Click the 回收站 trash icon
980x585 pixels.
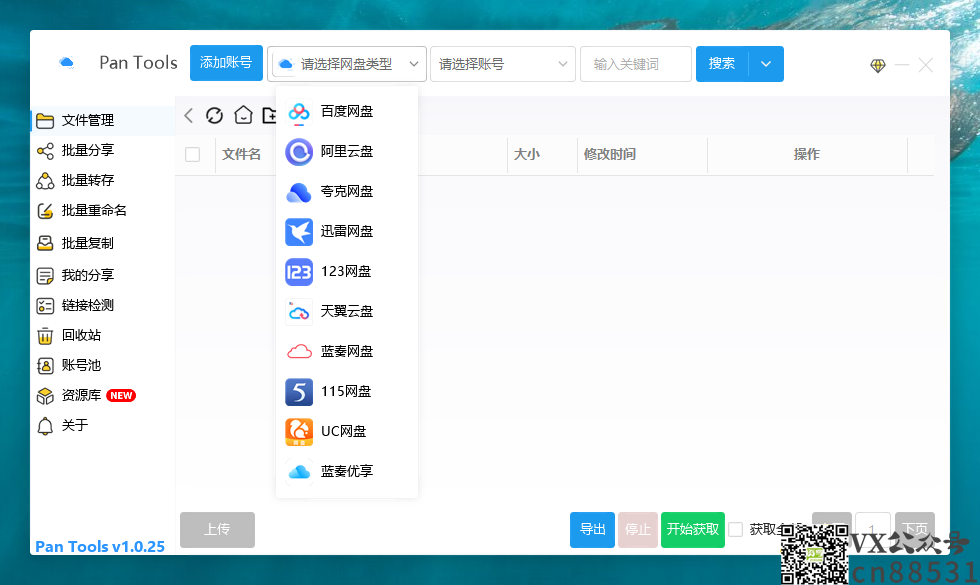click(x=45, y=336)
